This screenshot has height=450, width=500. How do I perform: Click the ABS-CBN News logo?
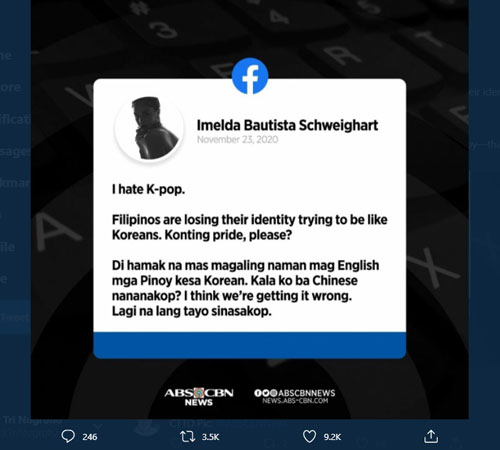(x=199, y=397)
